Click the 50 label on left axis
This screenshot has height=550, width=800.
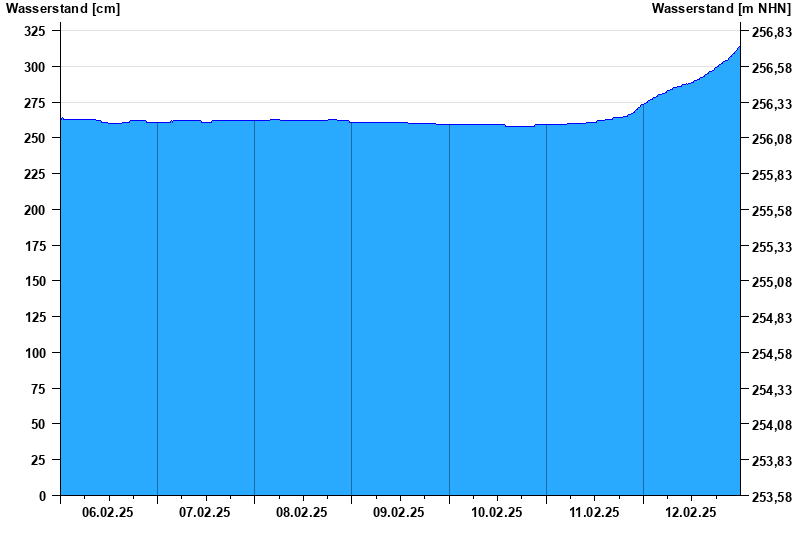point(38,424)
